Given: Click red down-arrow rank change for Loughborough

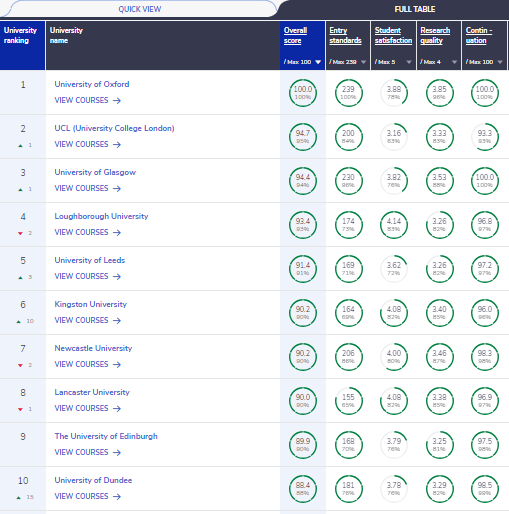Looking at the screenshot, I should tap(20, 233).
